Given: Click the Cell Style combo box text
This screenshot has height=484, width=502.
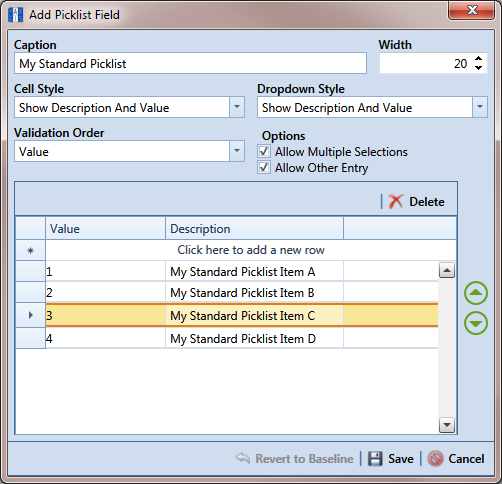Looking at the screenshot, I should point(94,108).
